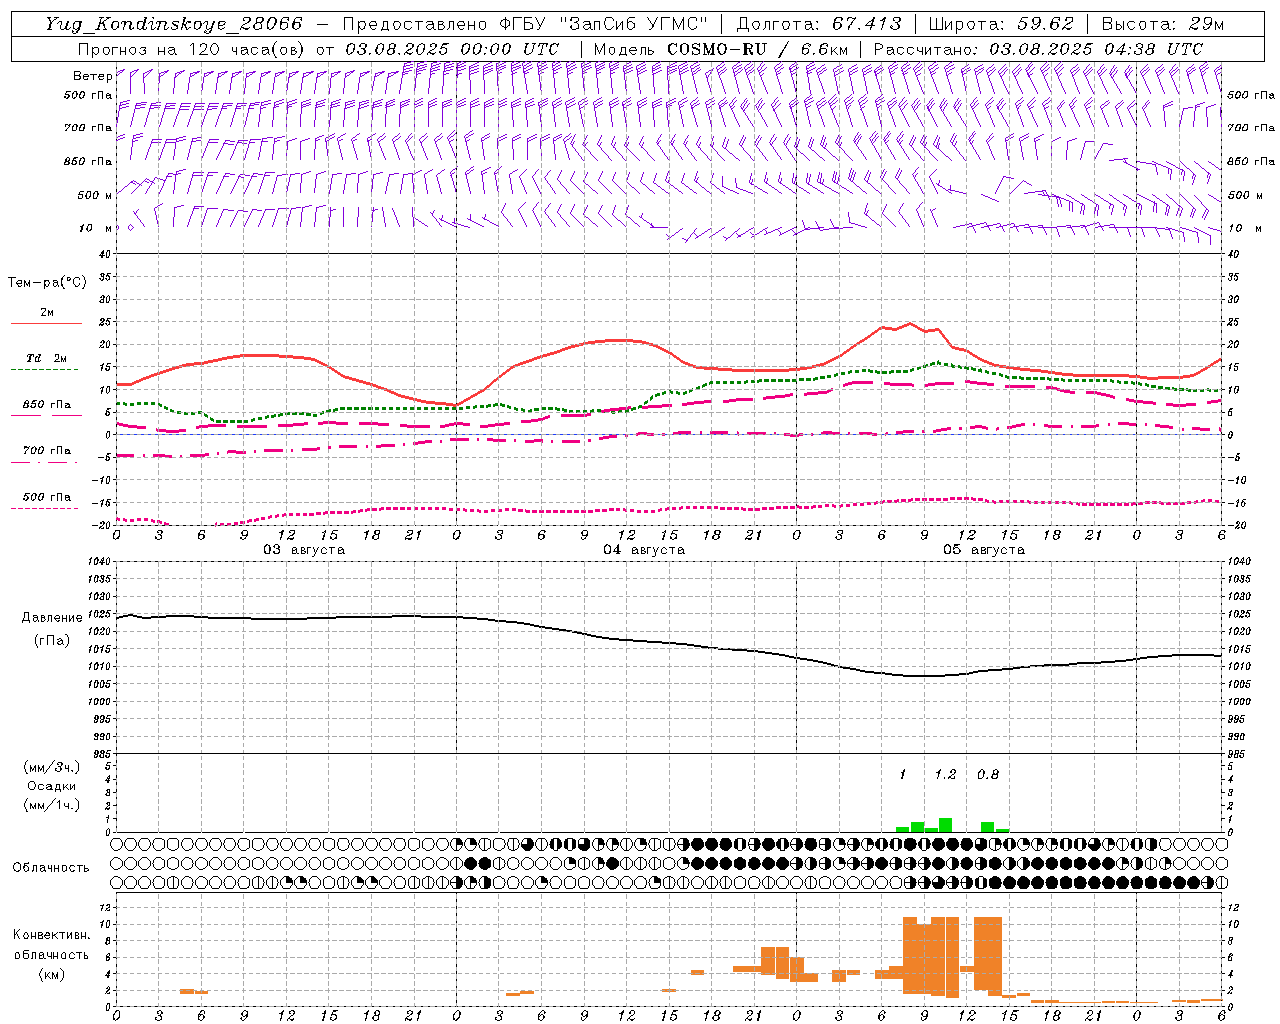
Task: Click the Широта: 59.62 value
Action: pos(1001,24)
